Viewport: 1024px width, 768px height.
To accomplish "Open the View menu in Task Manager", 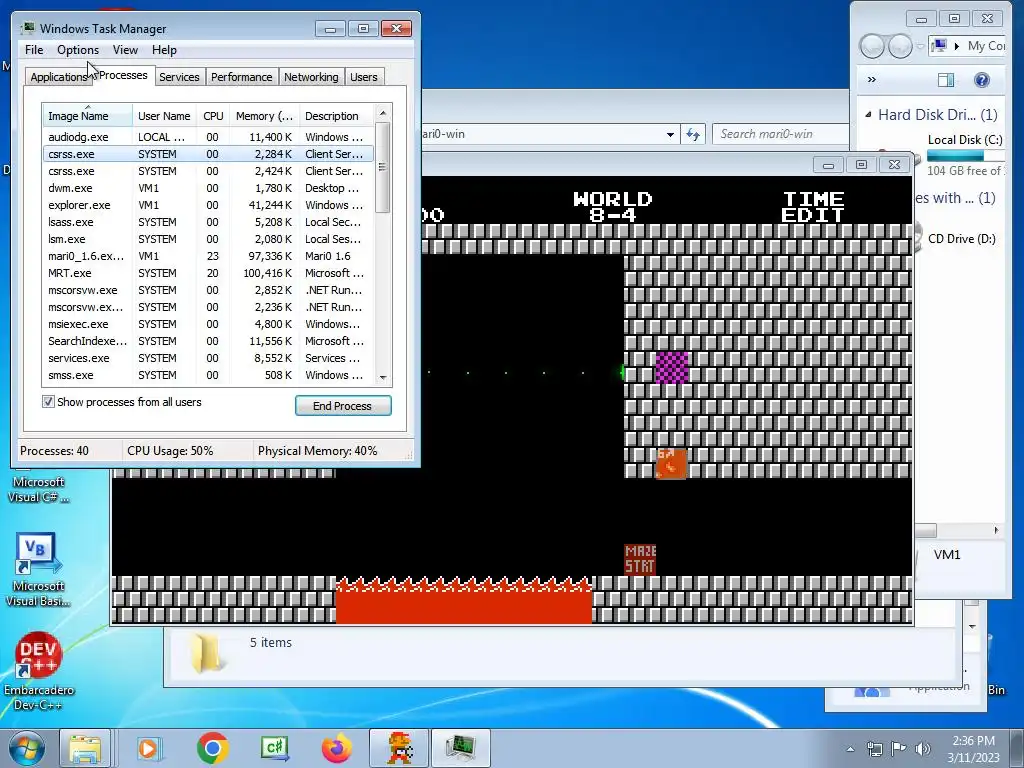I will [x=125, y=50].
